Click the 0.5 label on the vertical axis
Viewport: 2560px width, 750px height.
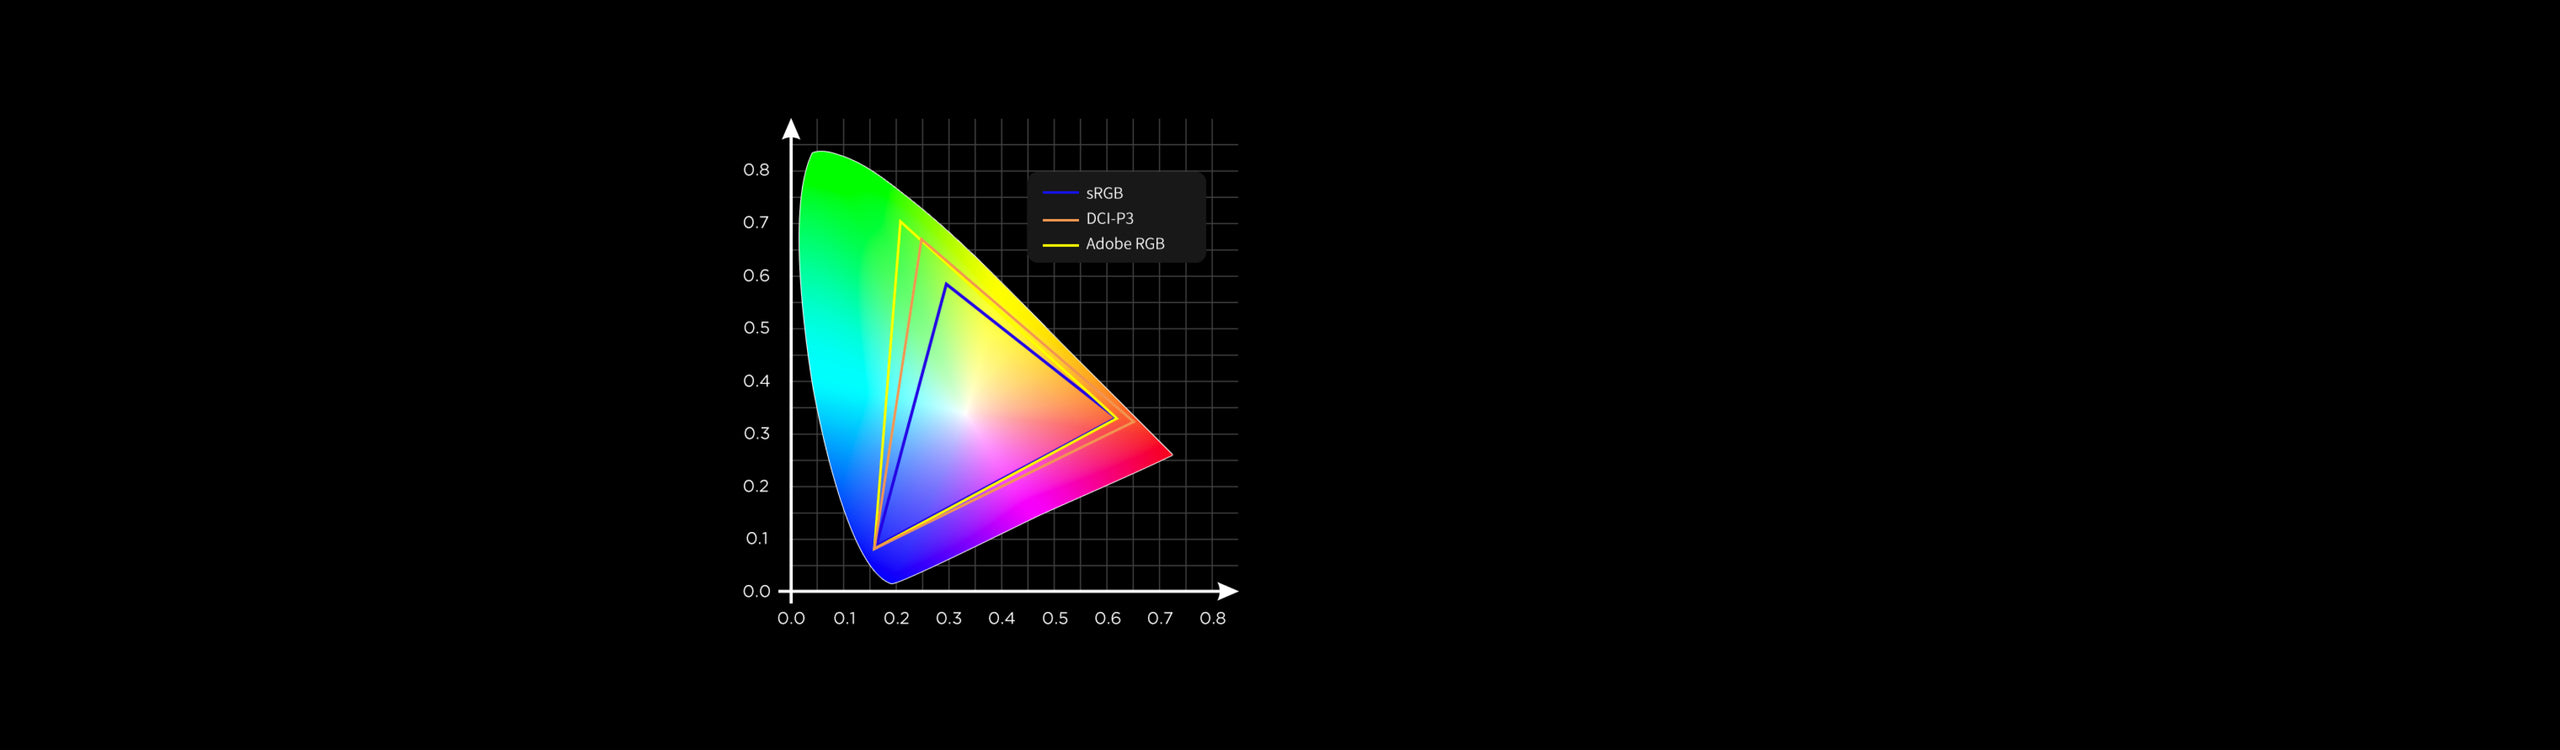[756, 328]
